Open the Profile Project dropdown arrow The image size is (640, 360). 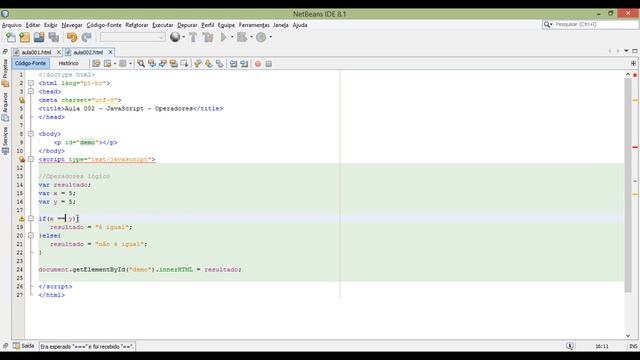point(271,37)
